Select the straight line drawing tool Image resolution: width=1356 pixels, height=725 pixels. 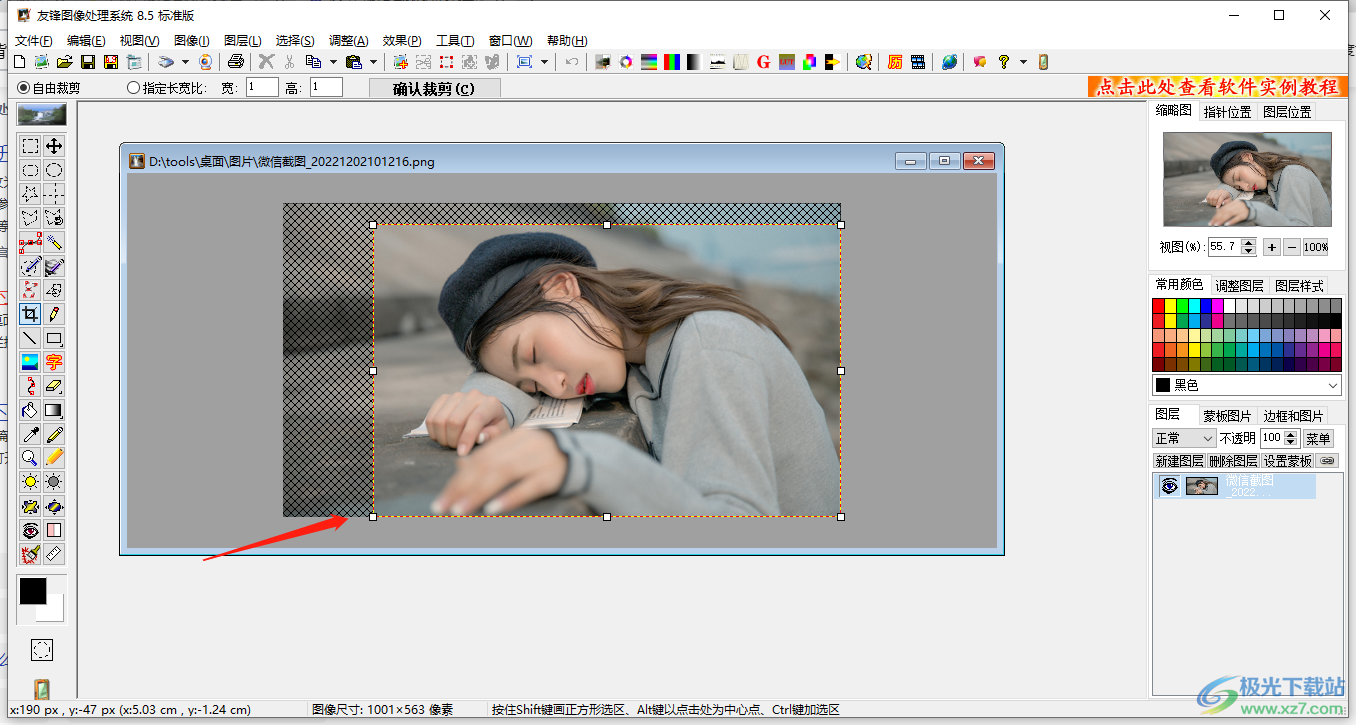pyautogui.click(x=31, y=338)
